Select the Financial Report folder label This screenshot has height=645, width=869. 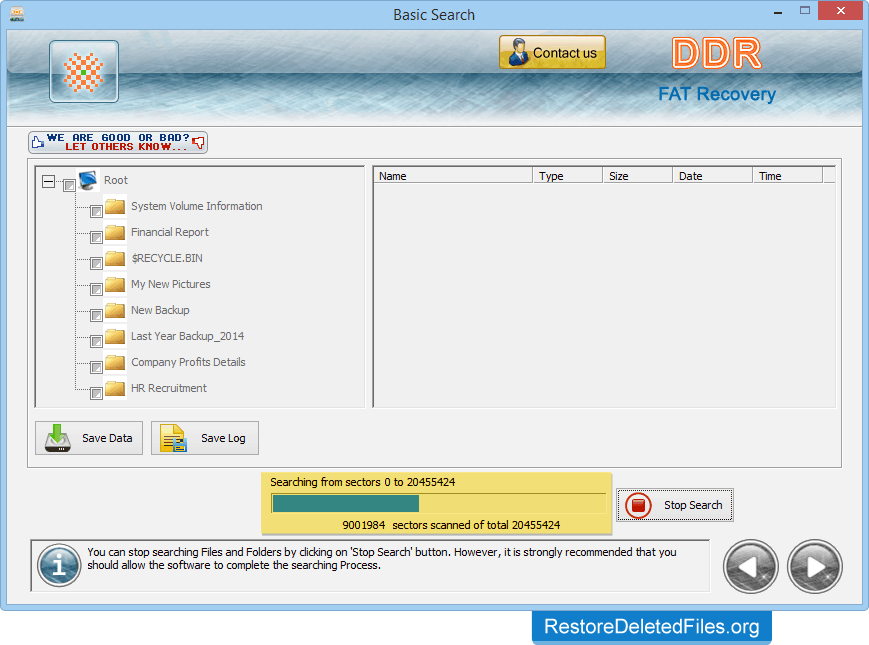coord(170,232)
